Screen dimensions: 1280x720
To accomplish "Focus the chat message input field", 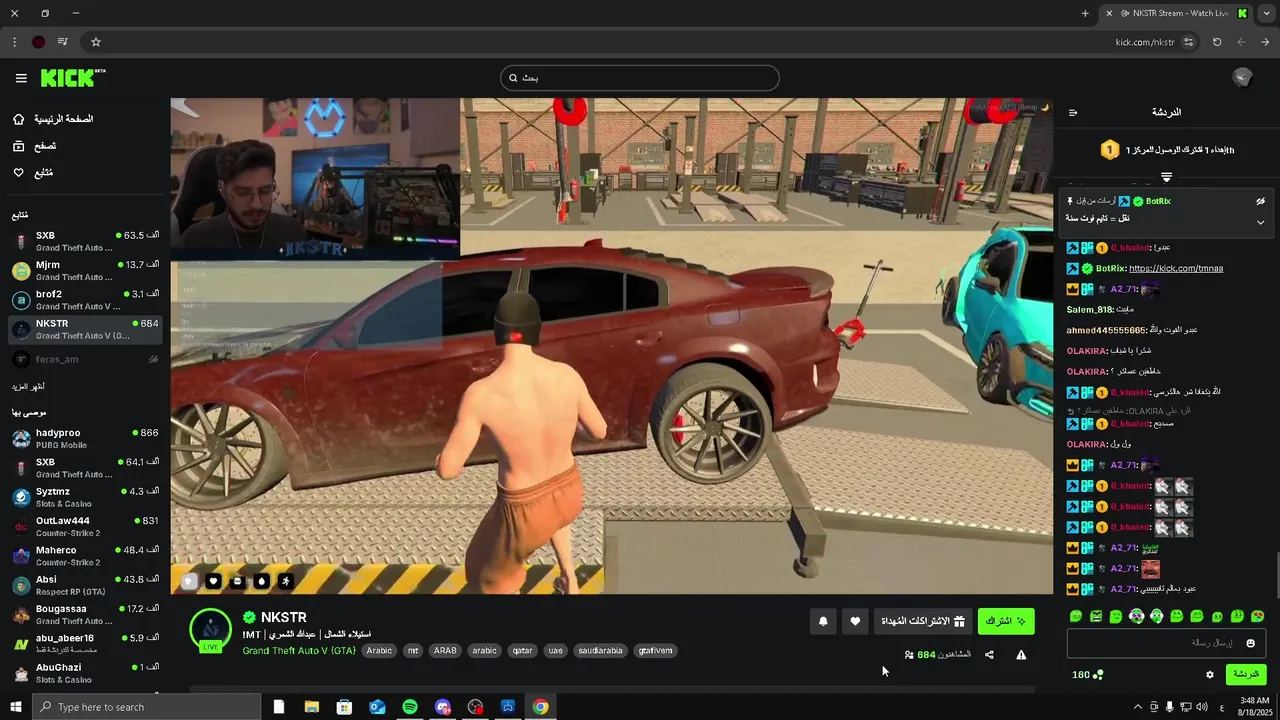I will coord(1166,643).
